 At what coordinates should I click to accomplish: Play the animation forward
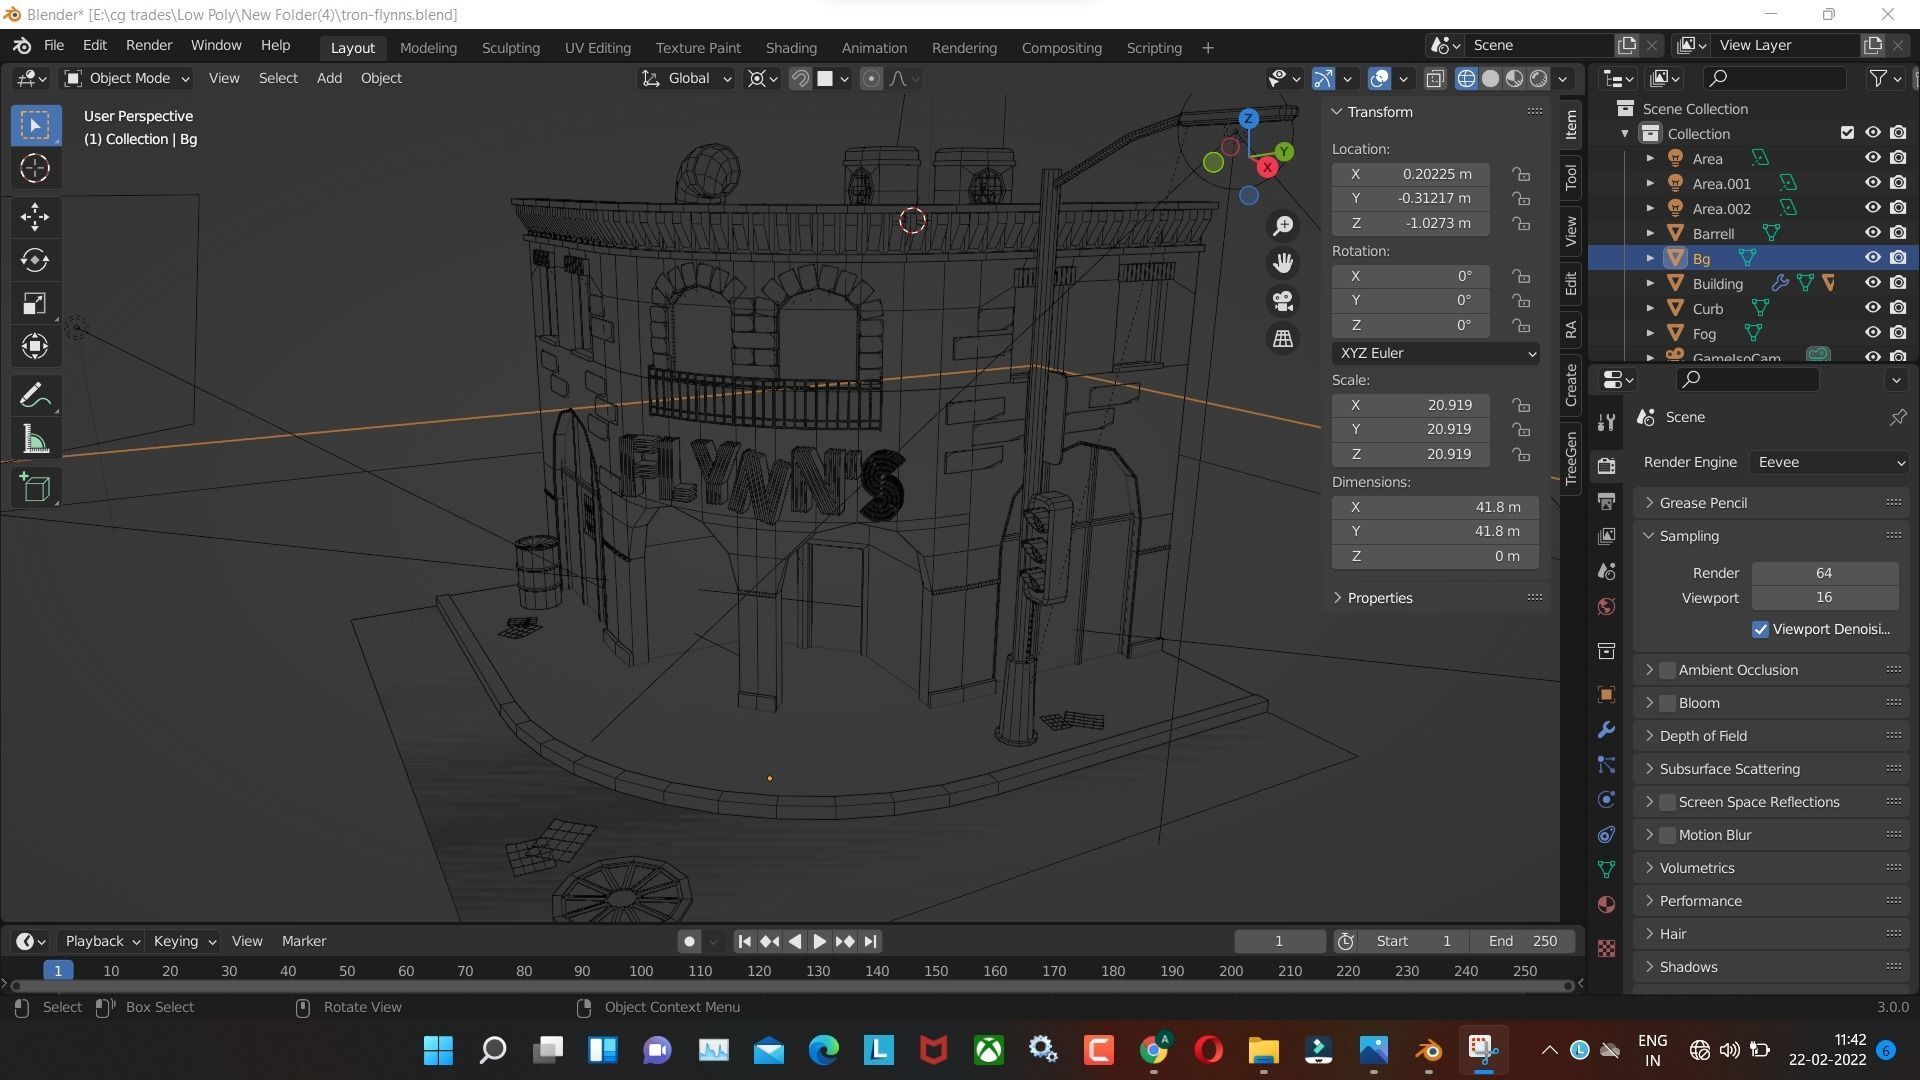click(x=819, y=941)
